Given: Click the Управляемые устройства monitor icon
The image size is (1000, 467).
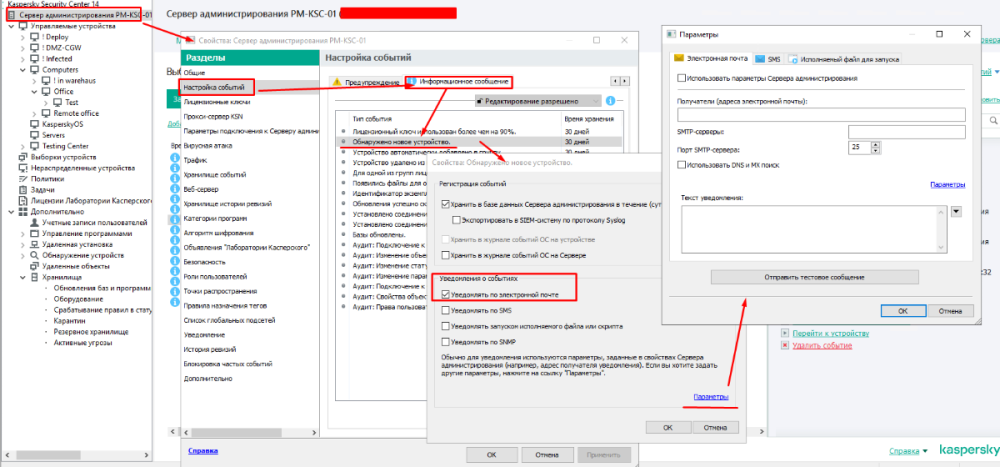Looking at the screenshot, I should pyautogui.click(x=24, y=26).
